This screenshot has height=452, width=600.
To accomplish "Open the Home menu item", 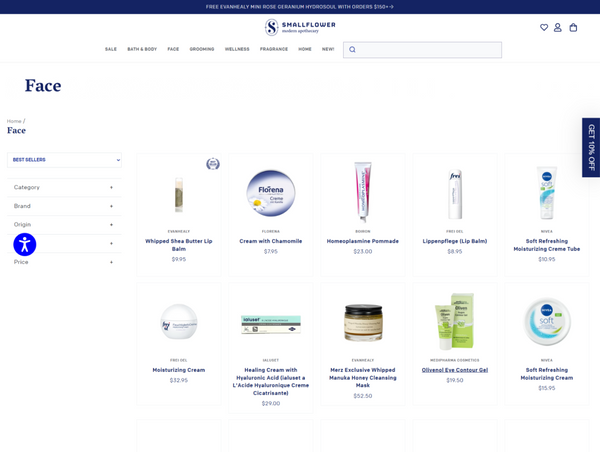I will [x=305, y=49].
